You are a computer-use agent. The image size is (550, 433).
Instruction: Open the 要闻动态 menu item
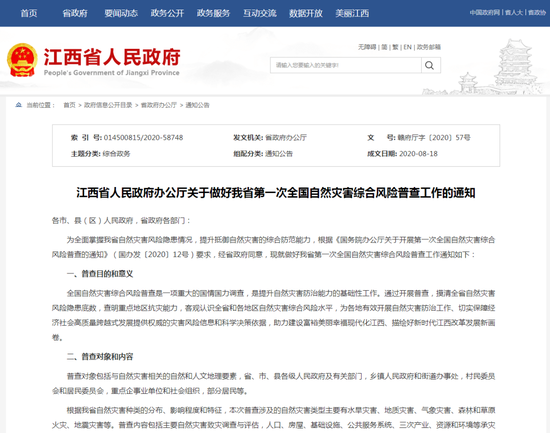121,13
